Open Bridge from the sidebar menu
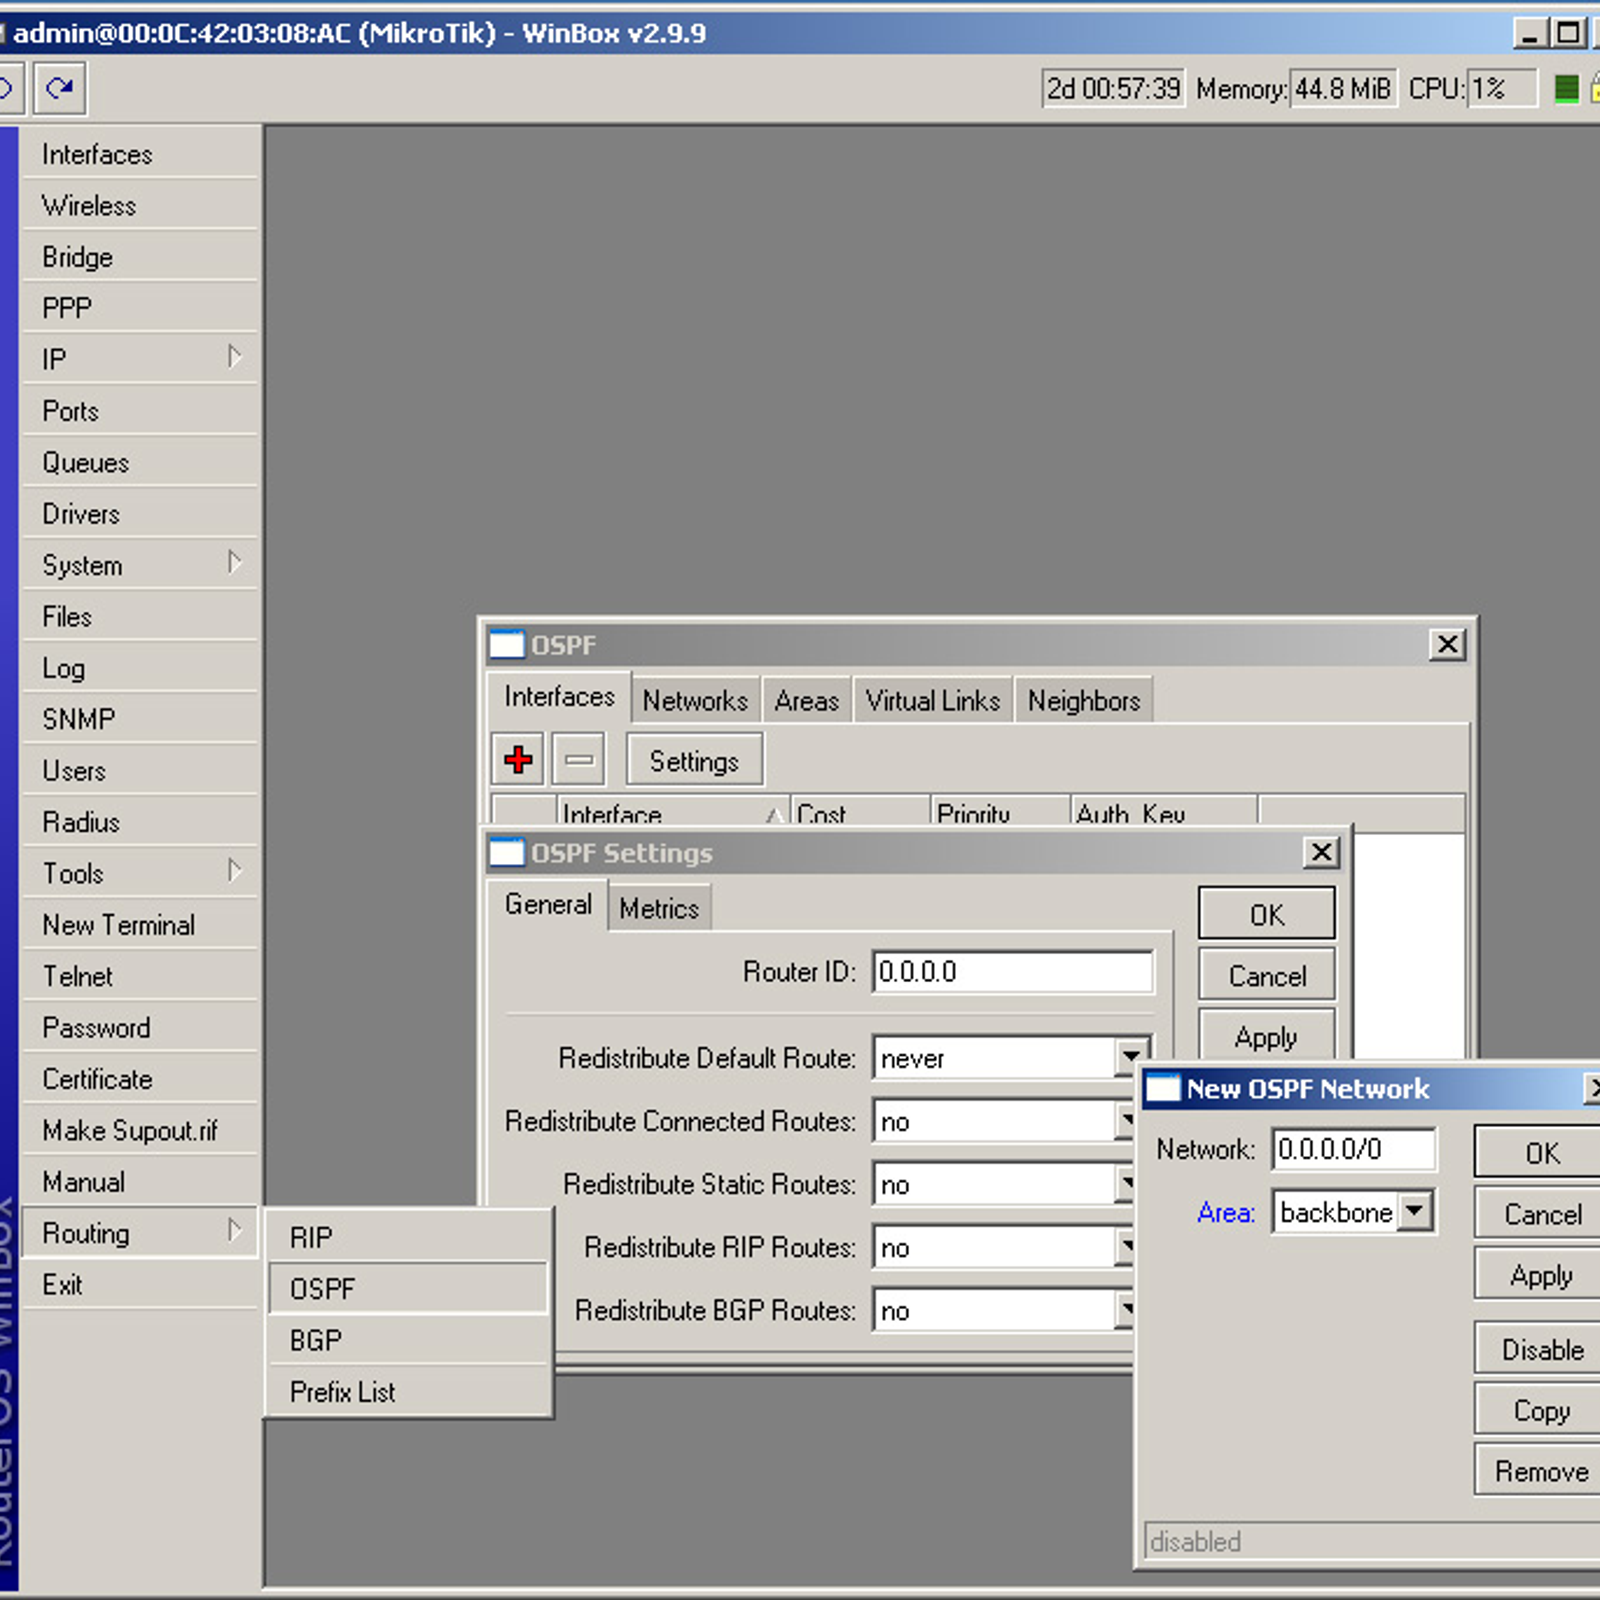This screenshot has height=1600, width=1600. tap(139, 257)
